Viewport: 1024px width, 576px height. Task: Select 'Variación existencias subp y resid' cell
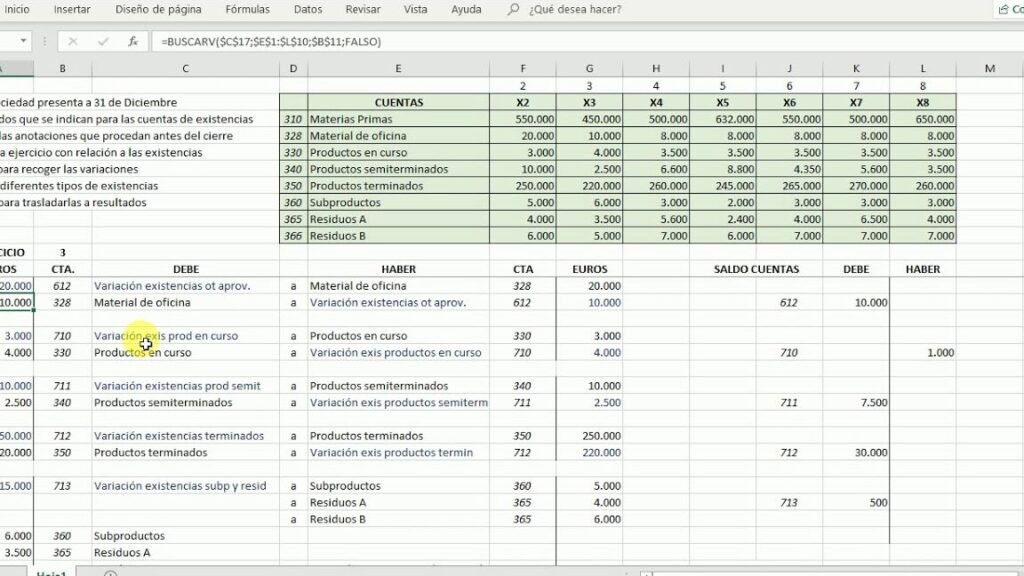(185, 486)
